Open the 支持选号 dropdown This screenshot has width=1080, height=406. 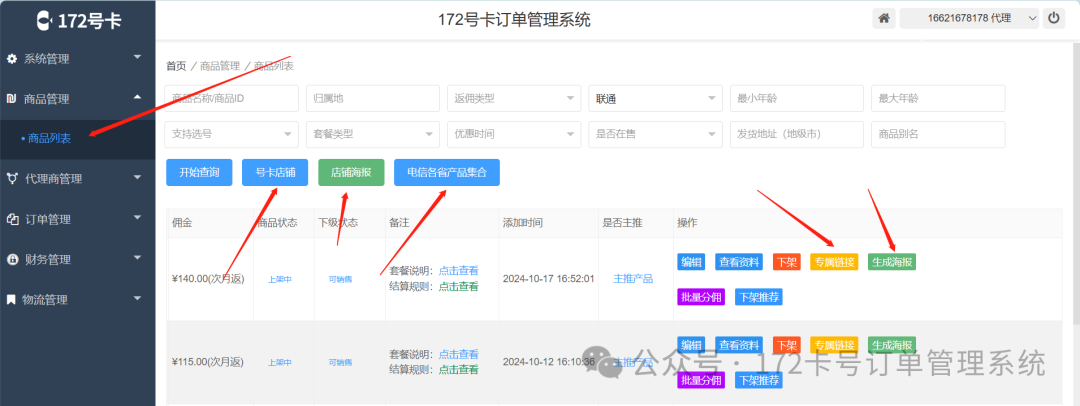pos(231,134)
